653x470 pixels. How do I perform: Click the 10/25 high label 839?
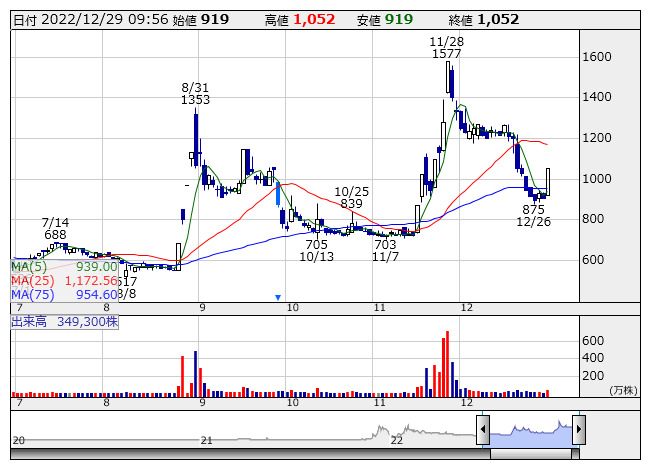pos(351,204)
